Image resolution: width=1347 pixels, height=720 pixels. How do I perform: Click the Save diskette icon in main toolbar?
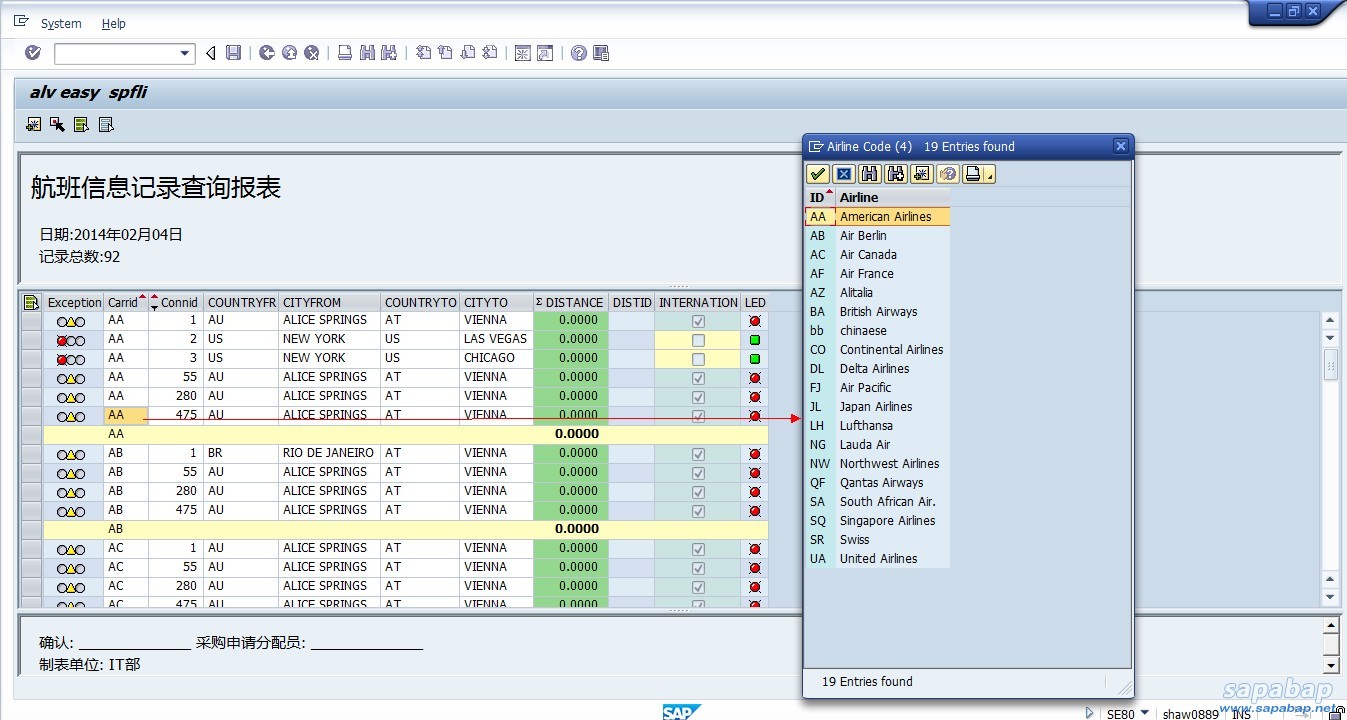[x=233, y=53]
